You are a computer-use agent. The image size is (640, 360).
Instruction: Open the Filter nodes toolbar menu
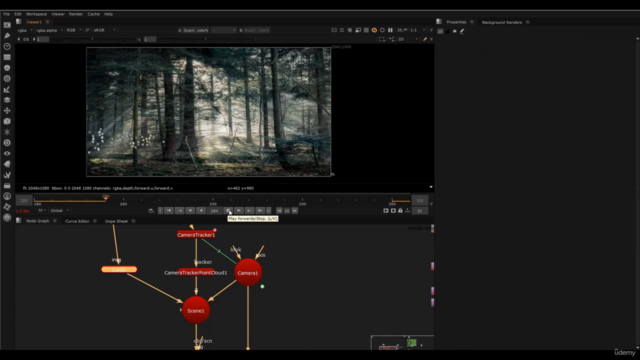pyautogui.click(x=7, y=78)
